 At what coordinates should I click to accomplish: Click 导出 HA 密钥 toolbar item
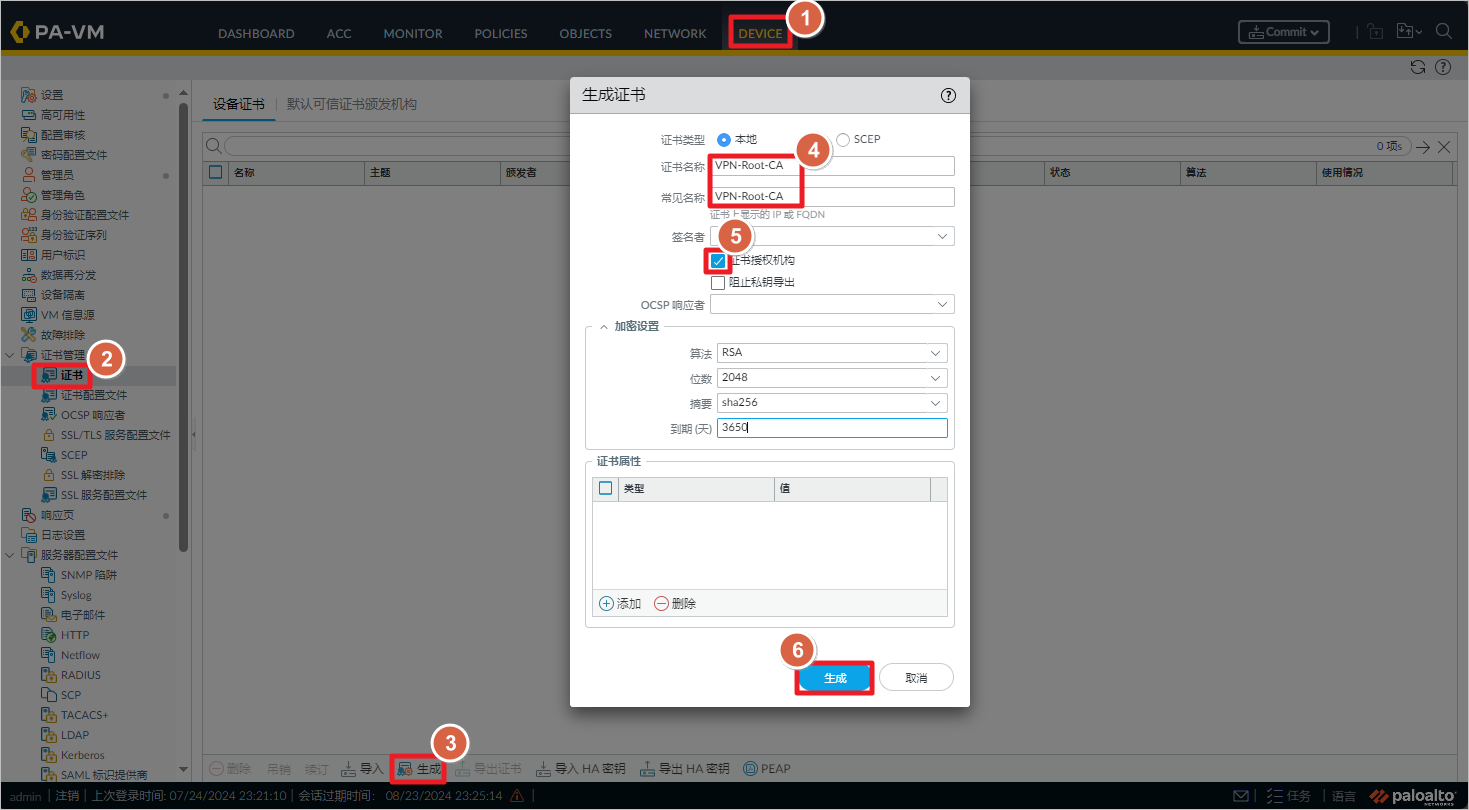(685, 769)
